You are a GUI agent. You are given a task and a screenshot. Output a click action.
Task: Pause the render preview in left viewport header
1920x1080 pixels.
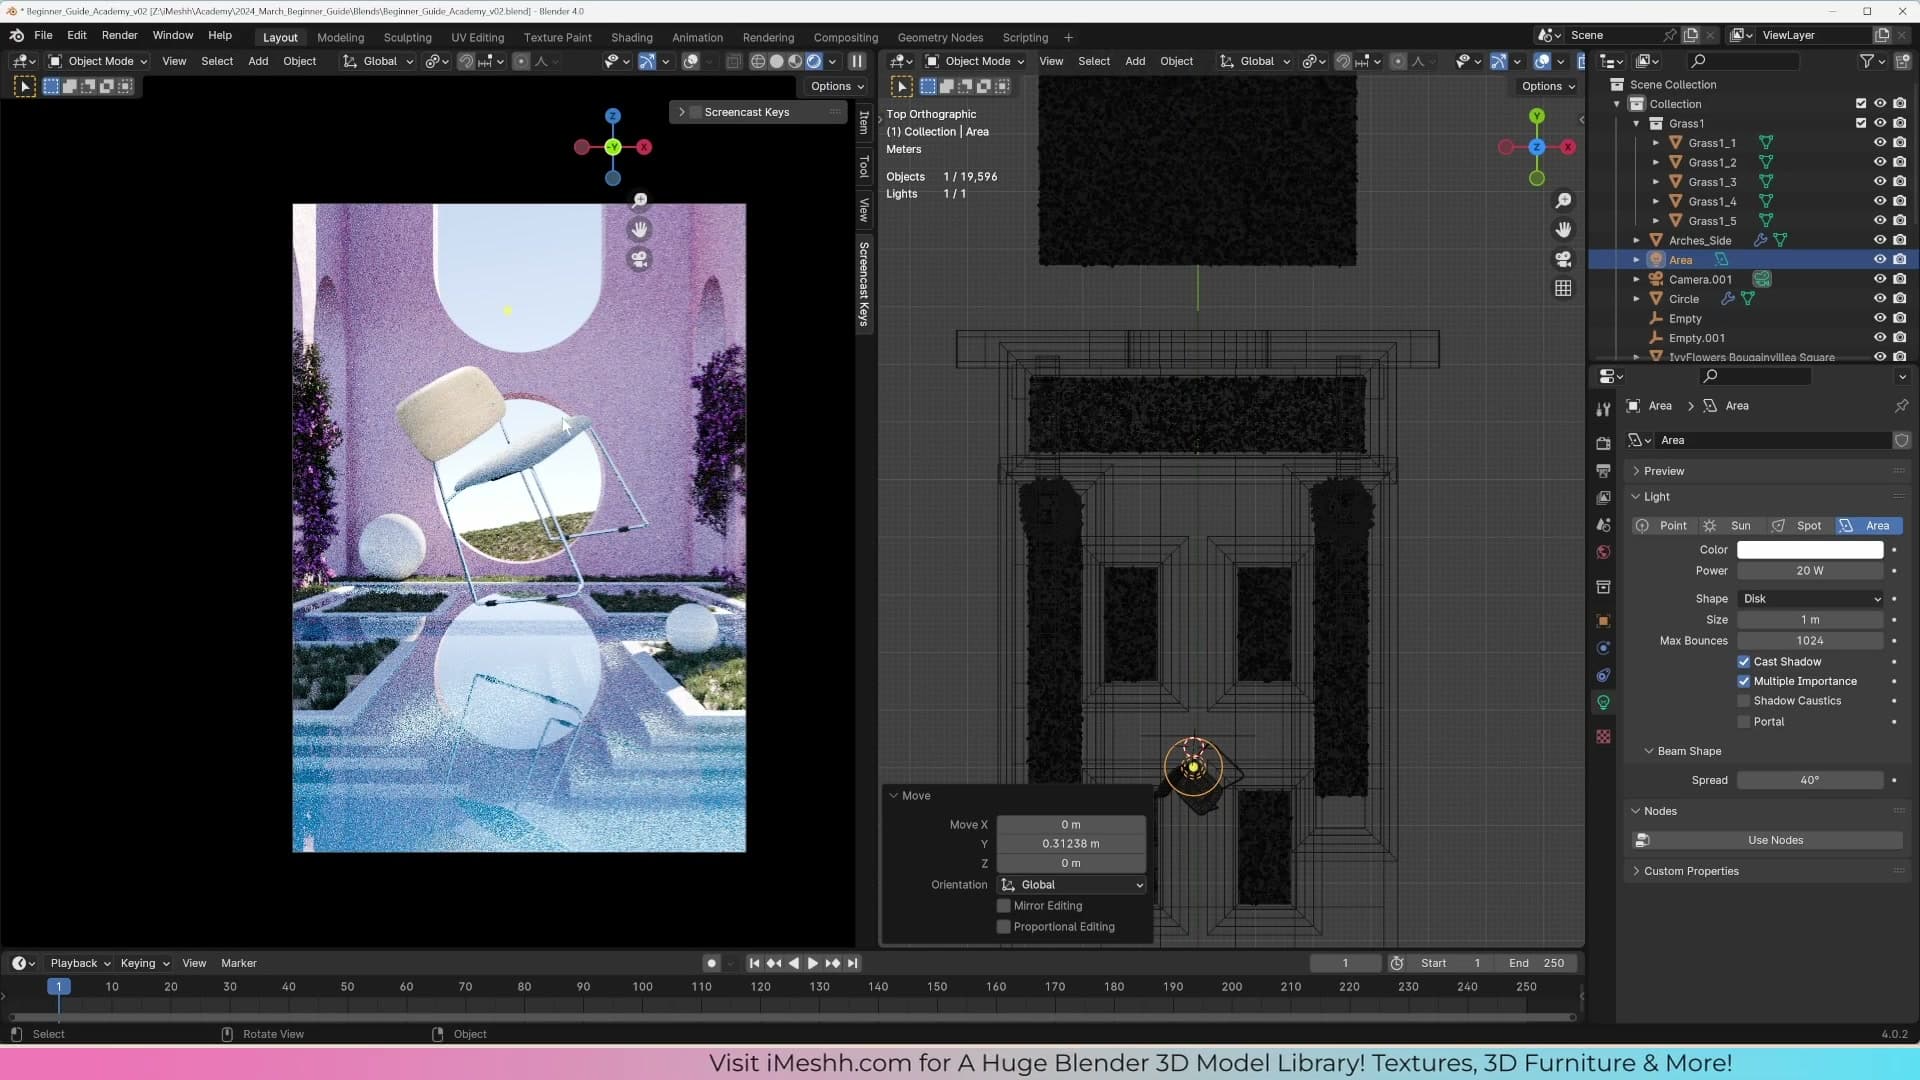click(857, 61)
